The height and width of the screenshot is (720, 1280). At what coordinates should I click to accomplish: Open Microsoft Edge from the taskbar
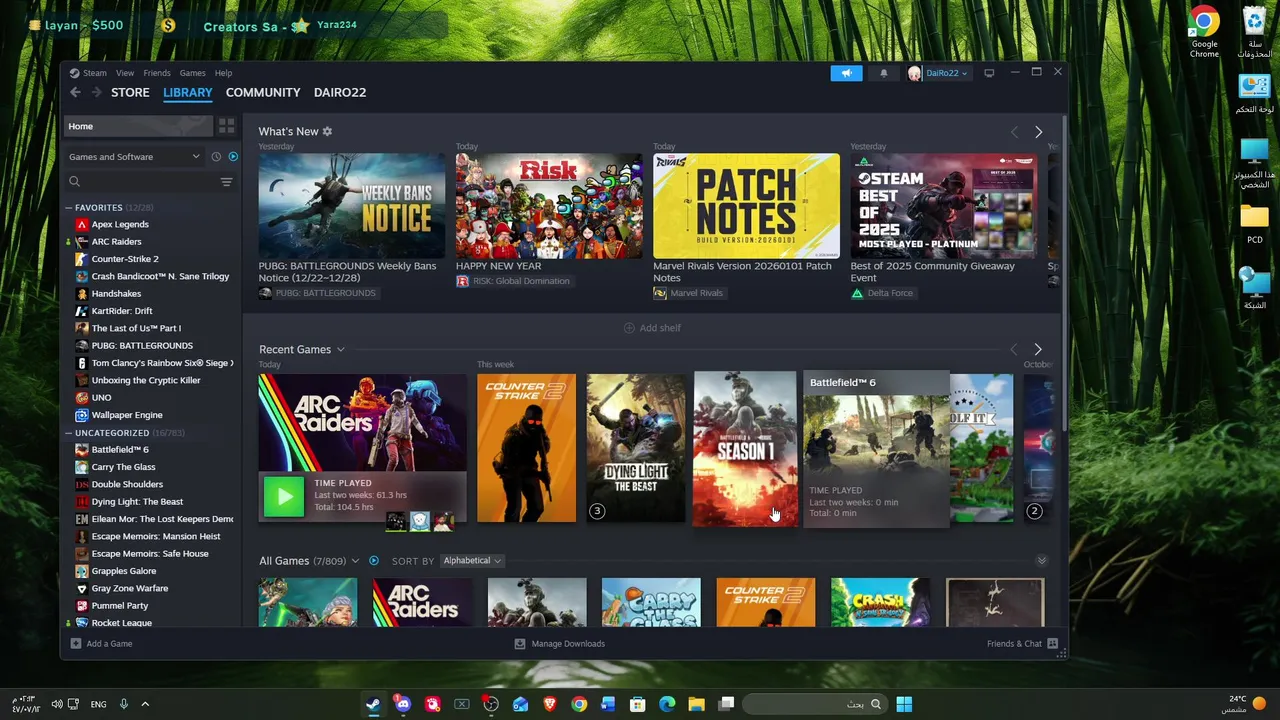point(667,704)
